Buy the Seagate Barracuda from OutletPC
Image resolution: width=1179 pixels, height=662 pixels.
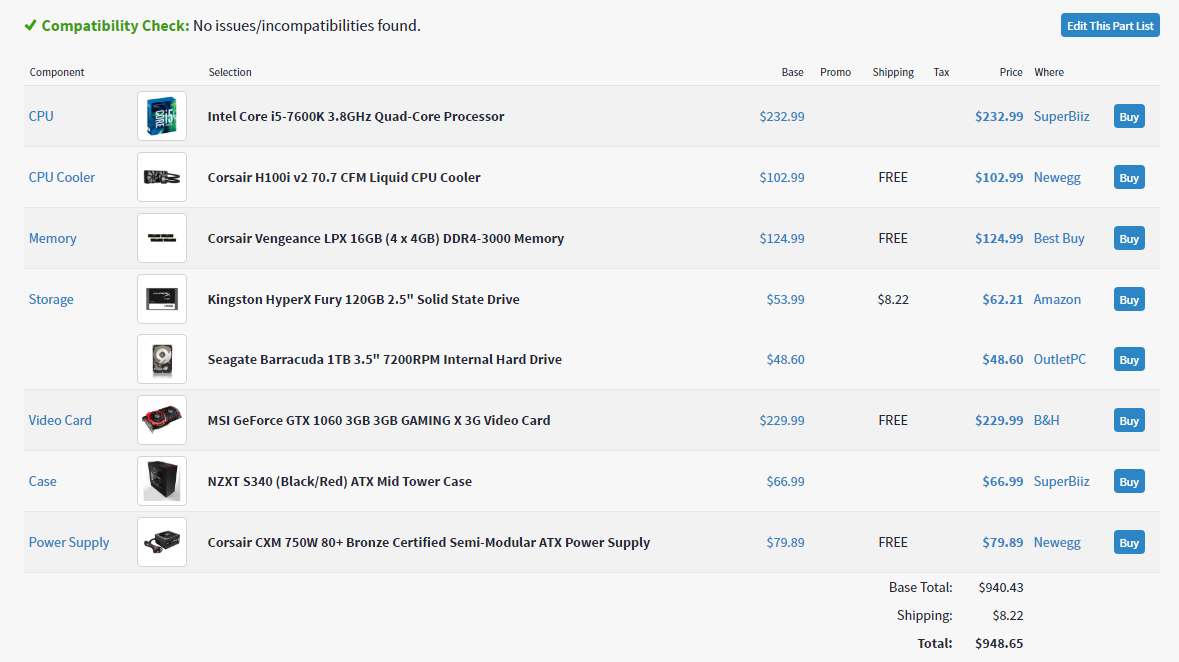click(x=1129, y=360)
